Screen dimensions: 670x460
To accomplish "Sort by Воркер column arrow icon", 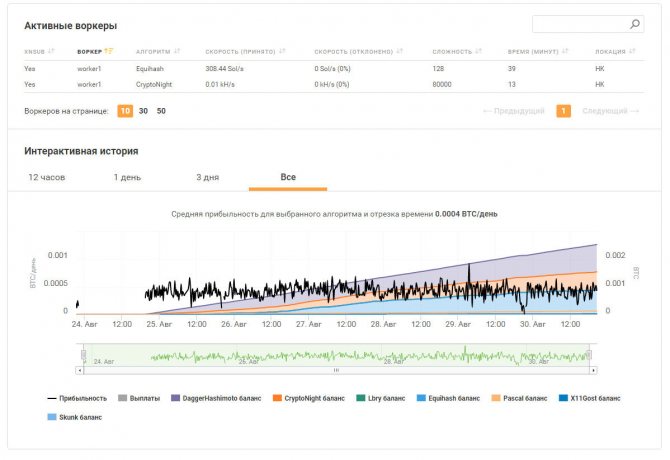I will coord(109,51).
